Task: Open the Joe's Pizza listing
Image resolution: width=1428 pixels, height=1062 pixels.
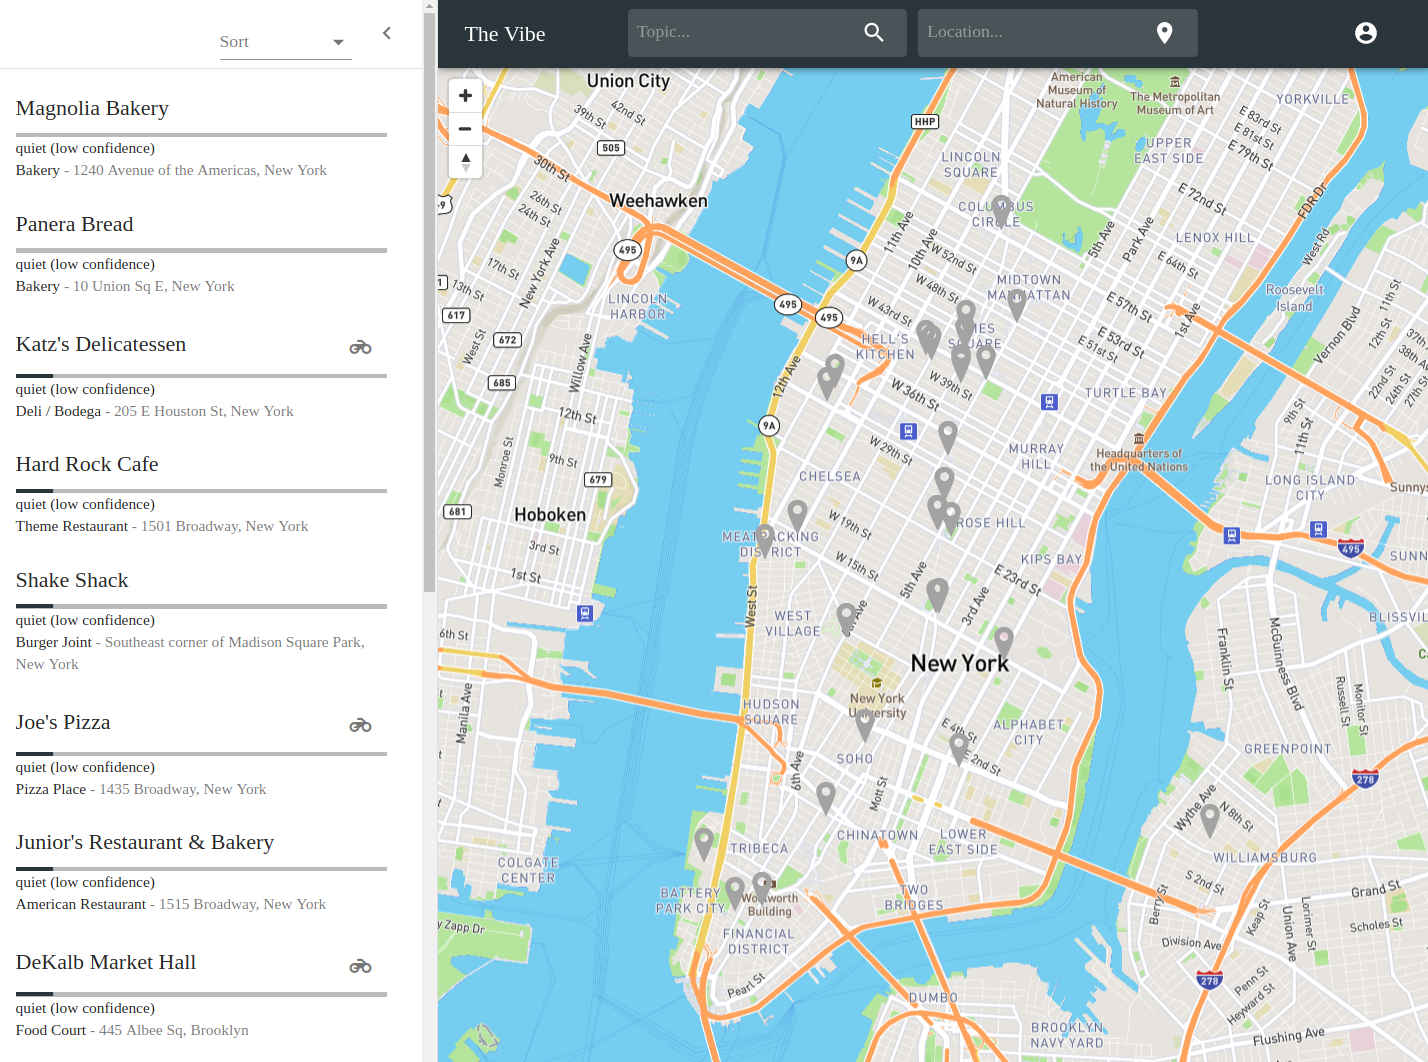Action: click(63, 722)
